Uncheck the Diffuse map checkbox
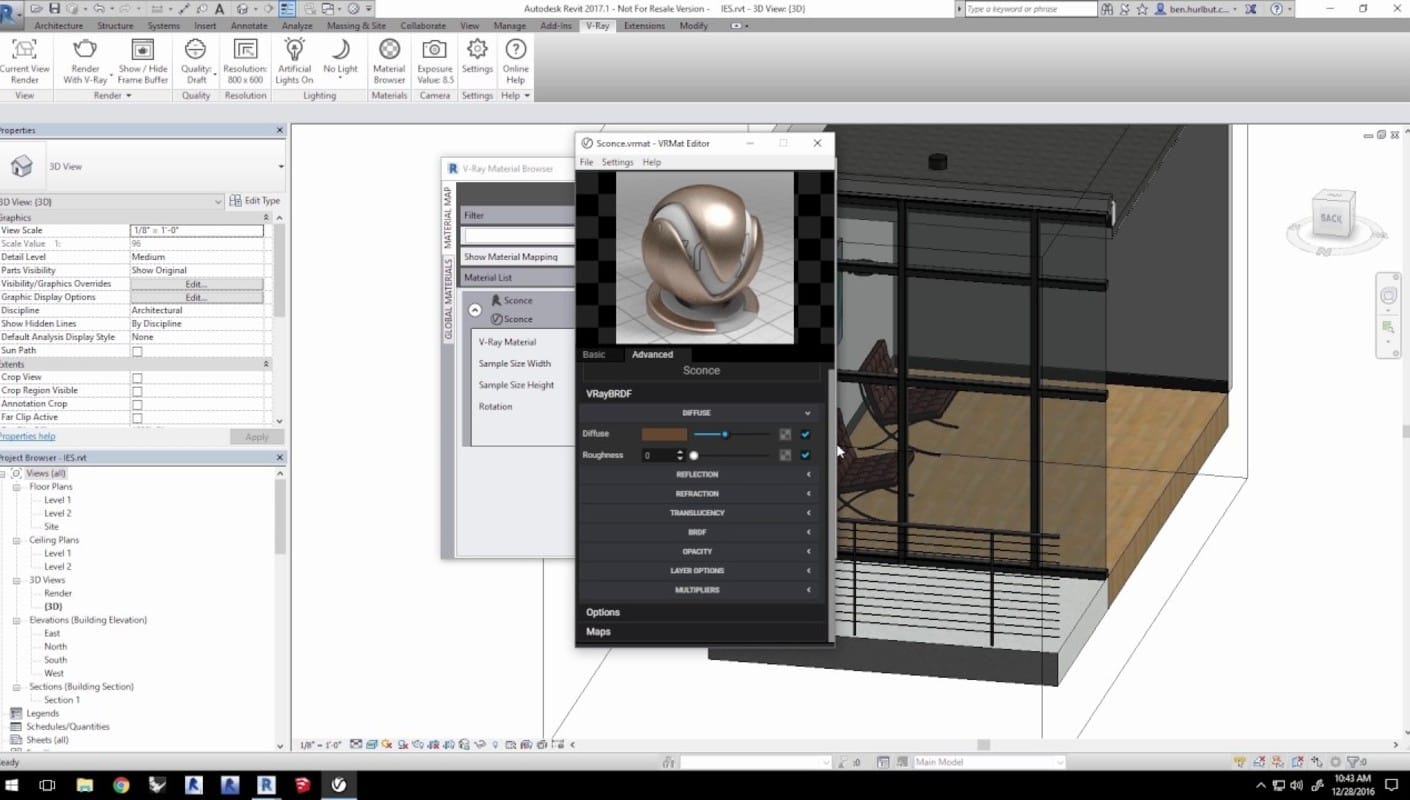 [805, 434]
